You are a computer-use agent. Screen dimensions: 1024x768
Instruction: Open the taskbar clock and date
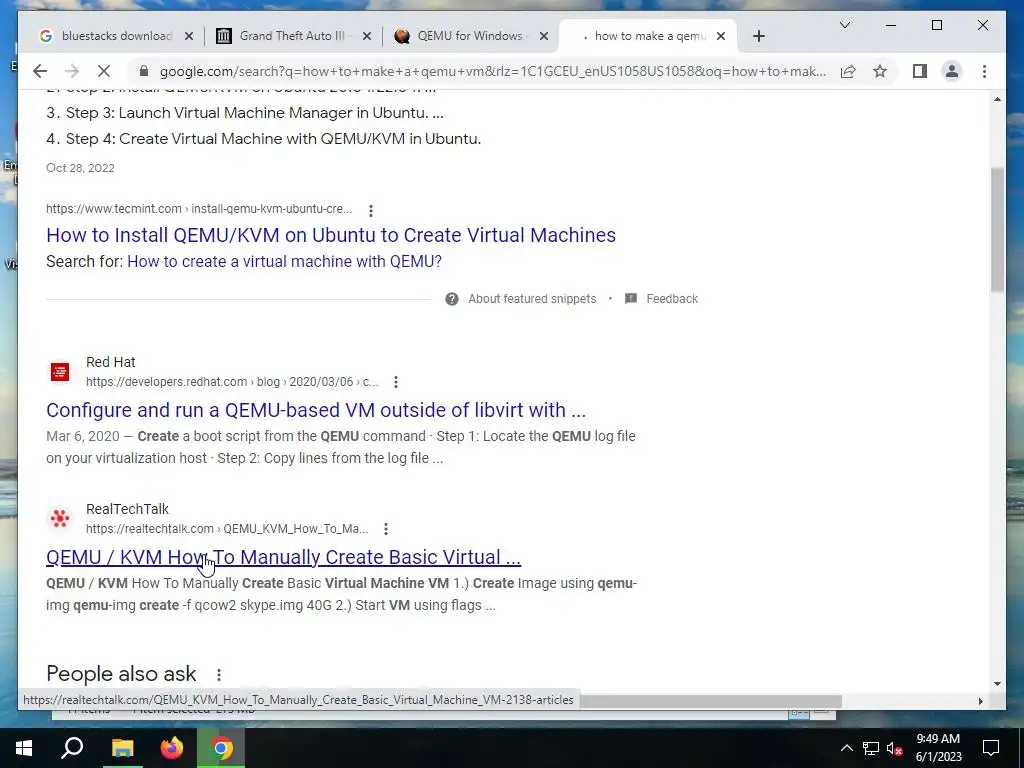click(938, 748)
